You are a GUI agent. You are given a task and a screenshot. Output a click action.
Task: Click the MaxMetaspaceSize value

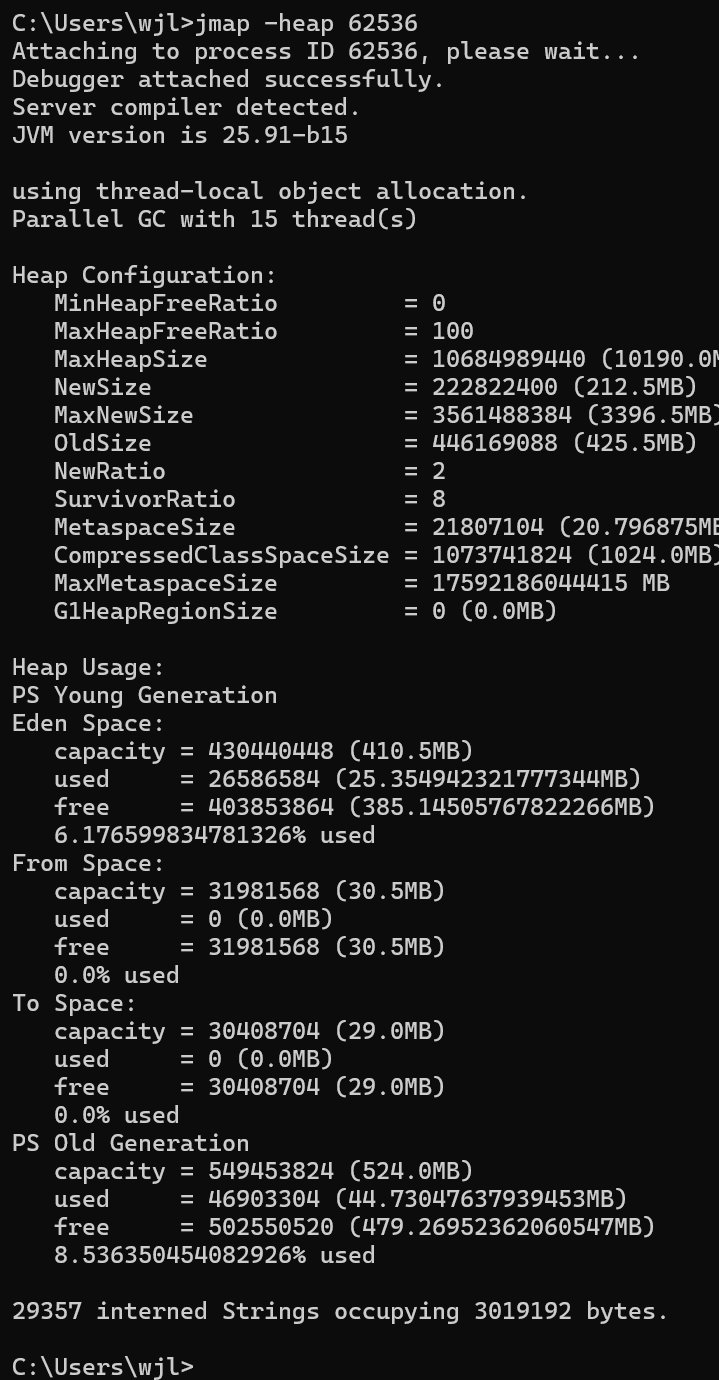pyautogui.click(x=550, y=583)
